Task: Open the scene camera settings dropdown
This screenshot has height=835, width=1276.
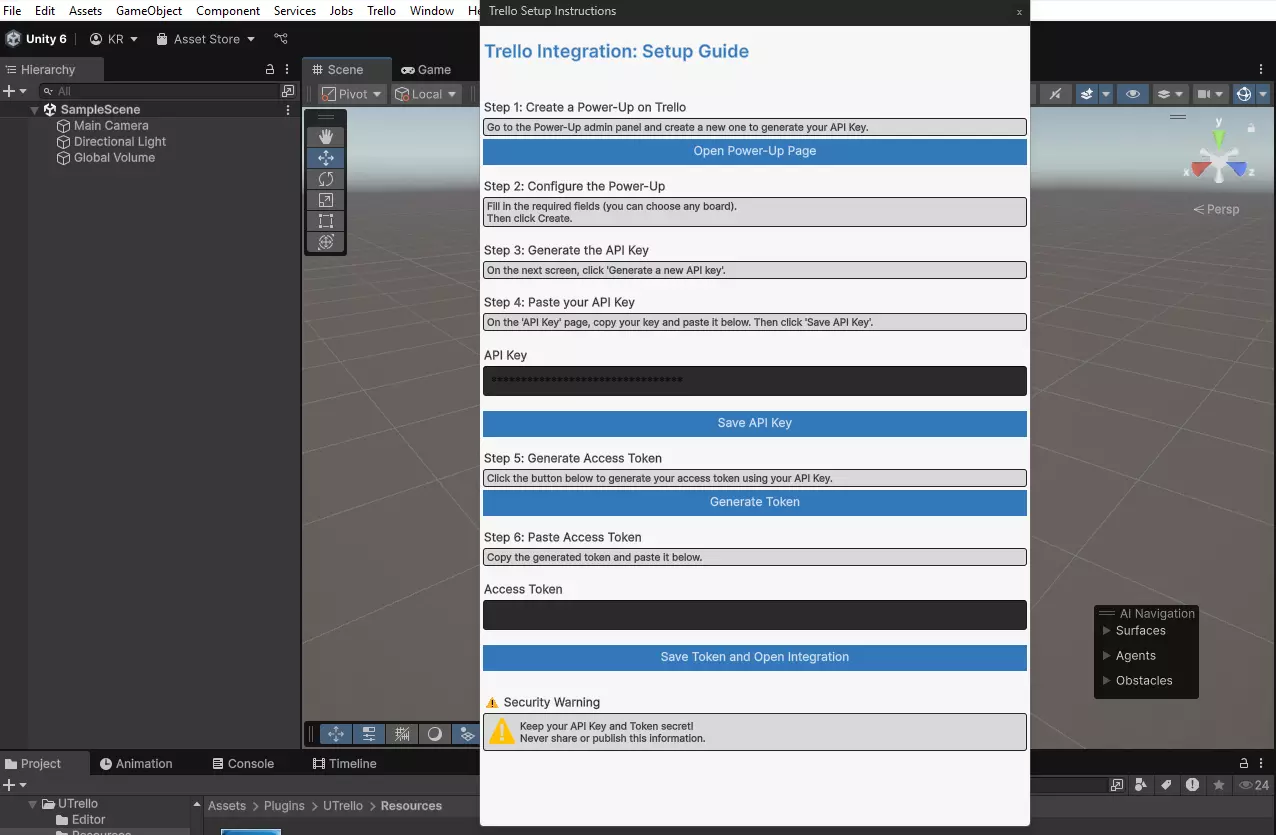Action: pos(1210,94)
